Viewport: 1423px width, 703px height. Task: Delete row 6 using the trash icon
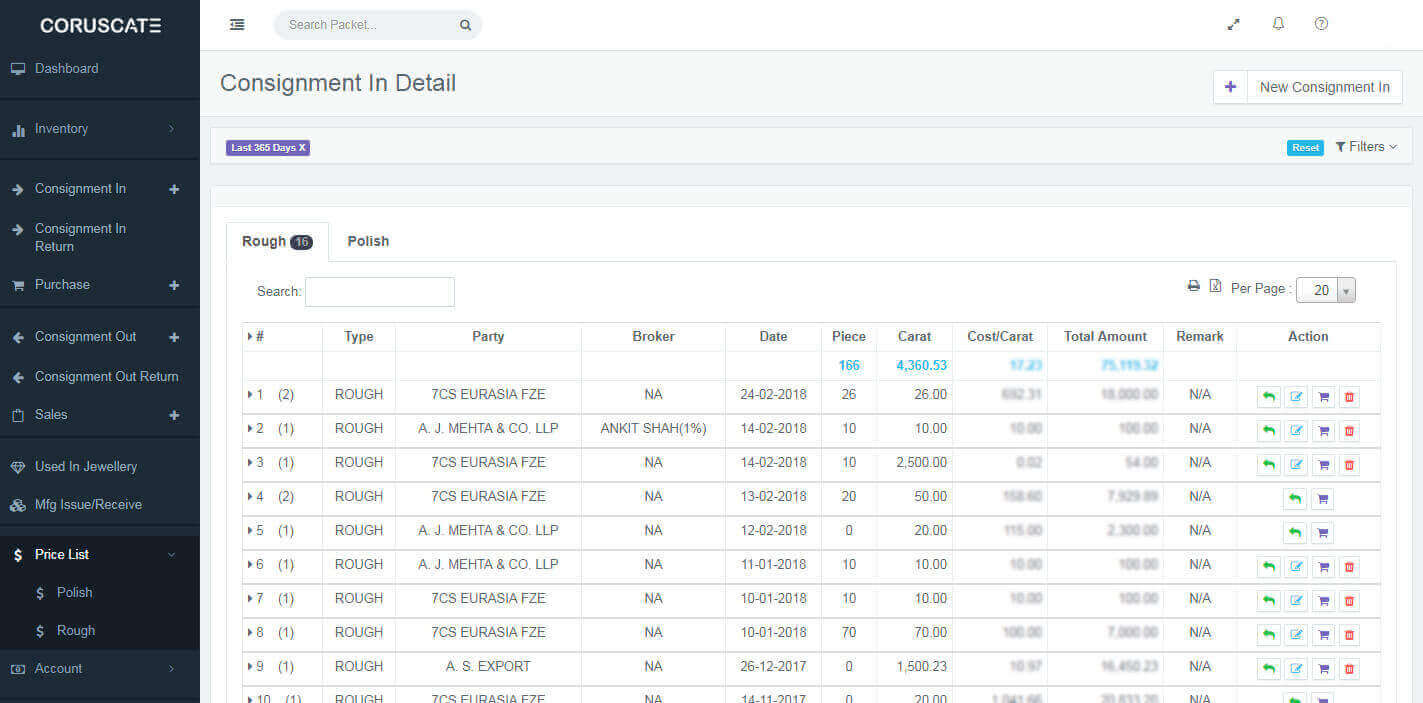pyautogui.click(x=1349, y=567)
